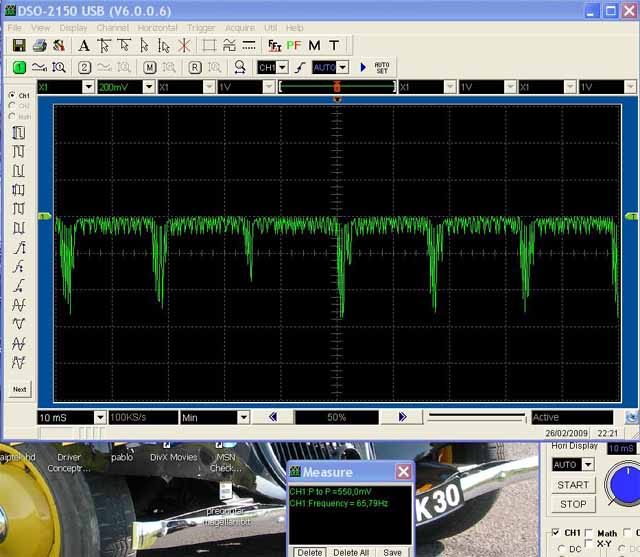Toggle the CH1 checkbox in right panel

[x=556, y=533]
